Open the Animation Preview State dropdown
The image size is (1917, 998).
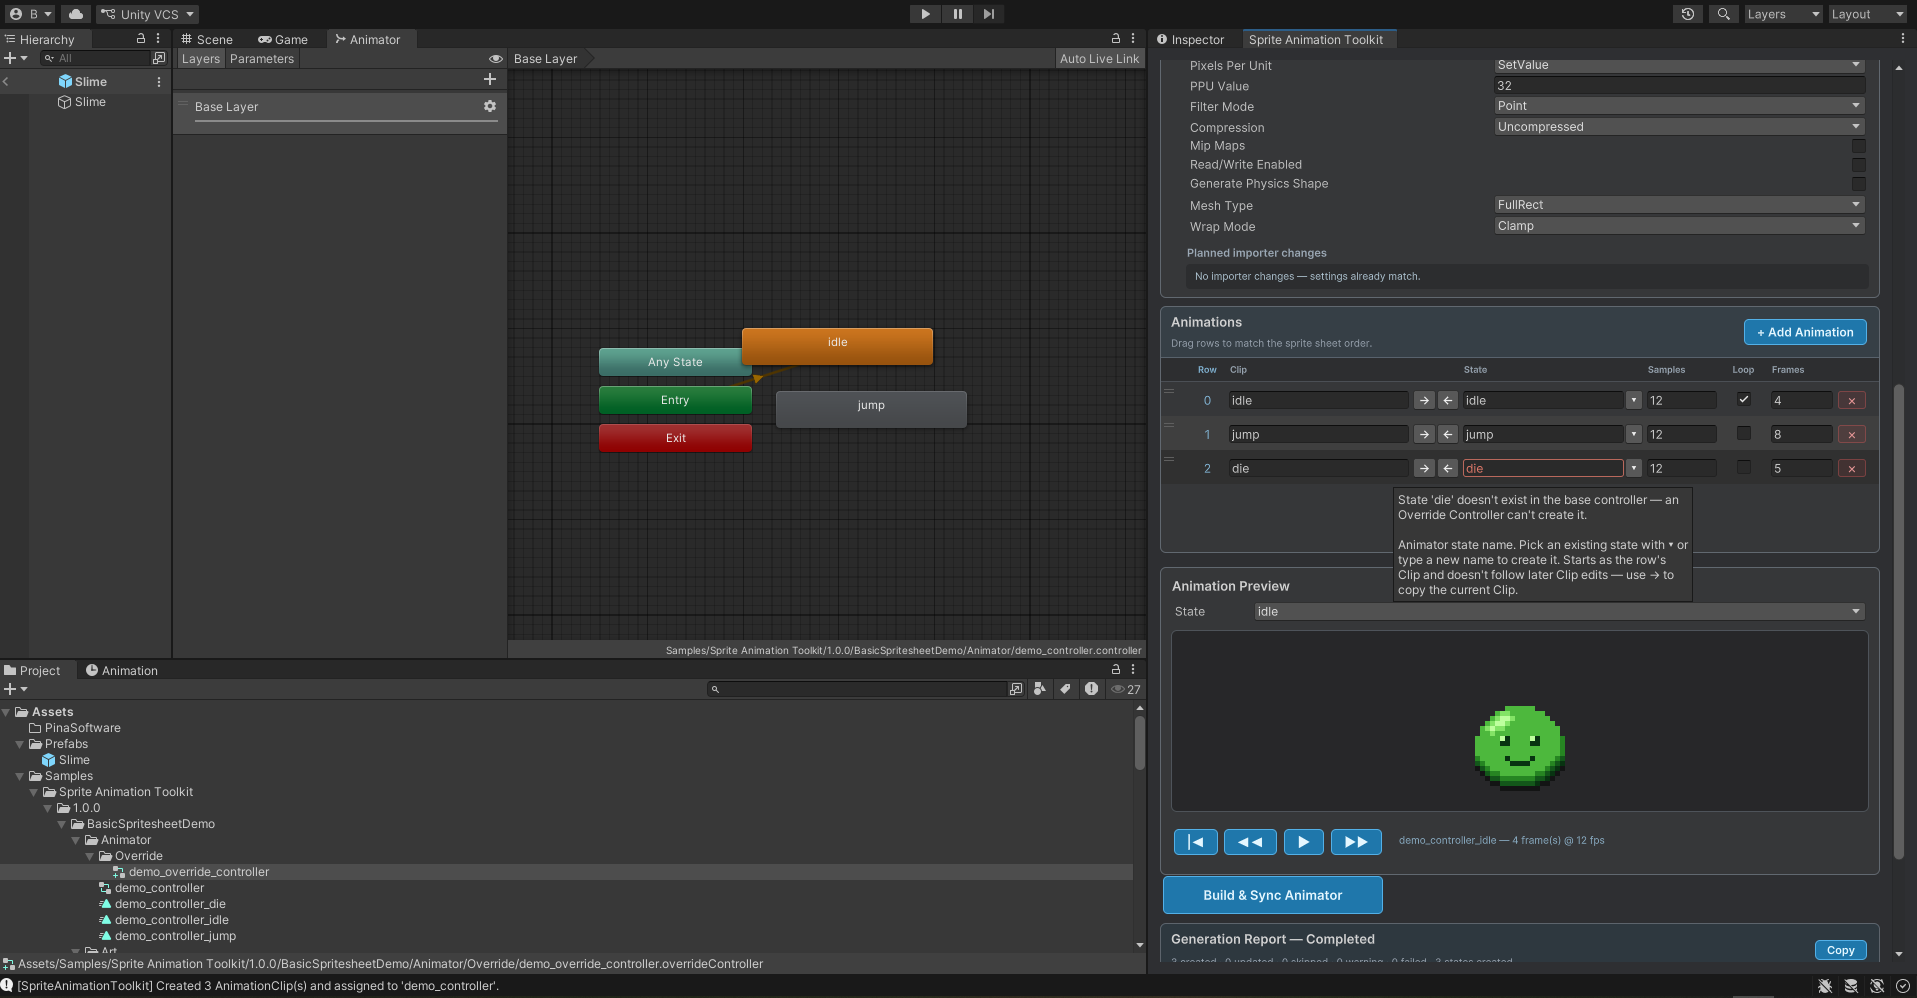coord(1559,612)
